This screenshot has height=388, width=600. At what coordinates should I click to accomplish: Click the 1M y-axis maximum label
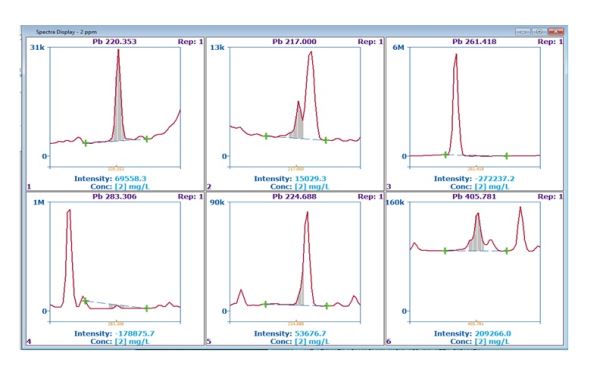point(39,202)
